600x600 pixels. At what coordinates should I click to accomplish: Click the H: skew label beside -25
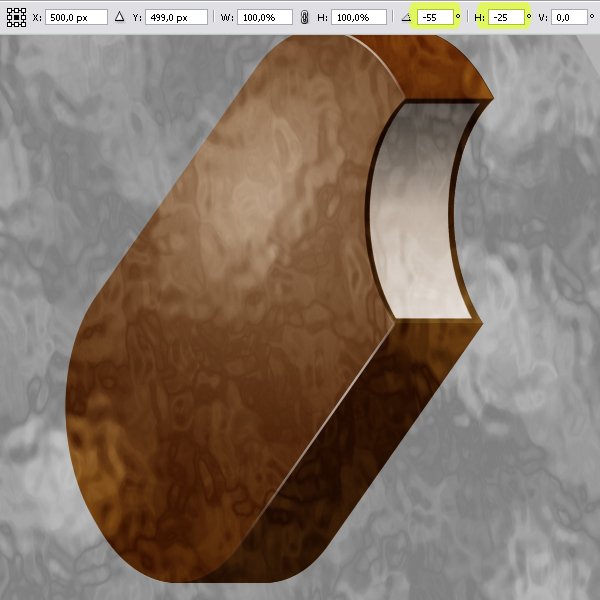coord(479,18)
